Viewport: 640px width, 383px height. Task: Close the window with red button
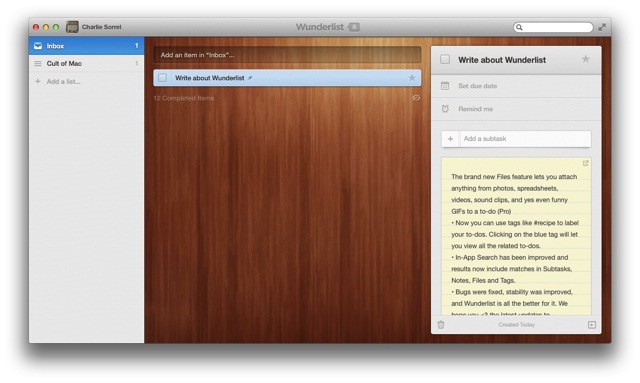[x=36, y=27]
